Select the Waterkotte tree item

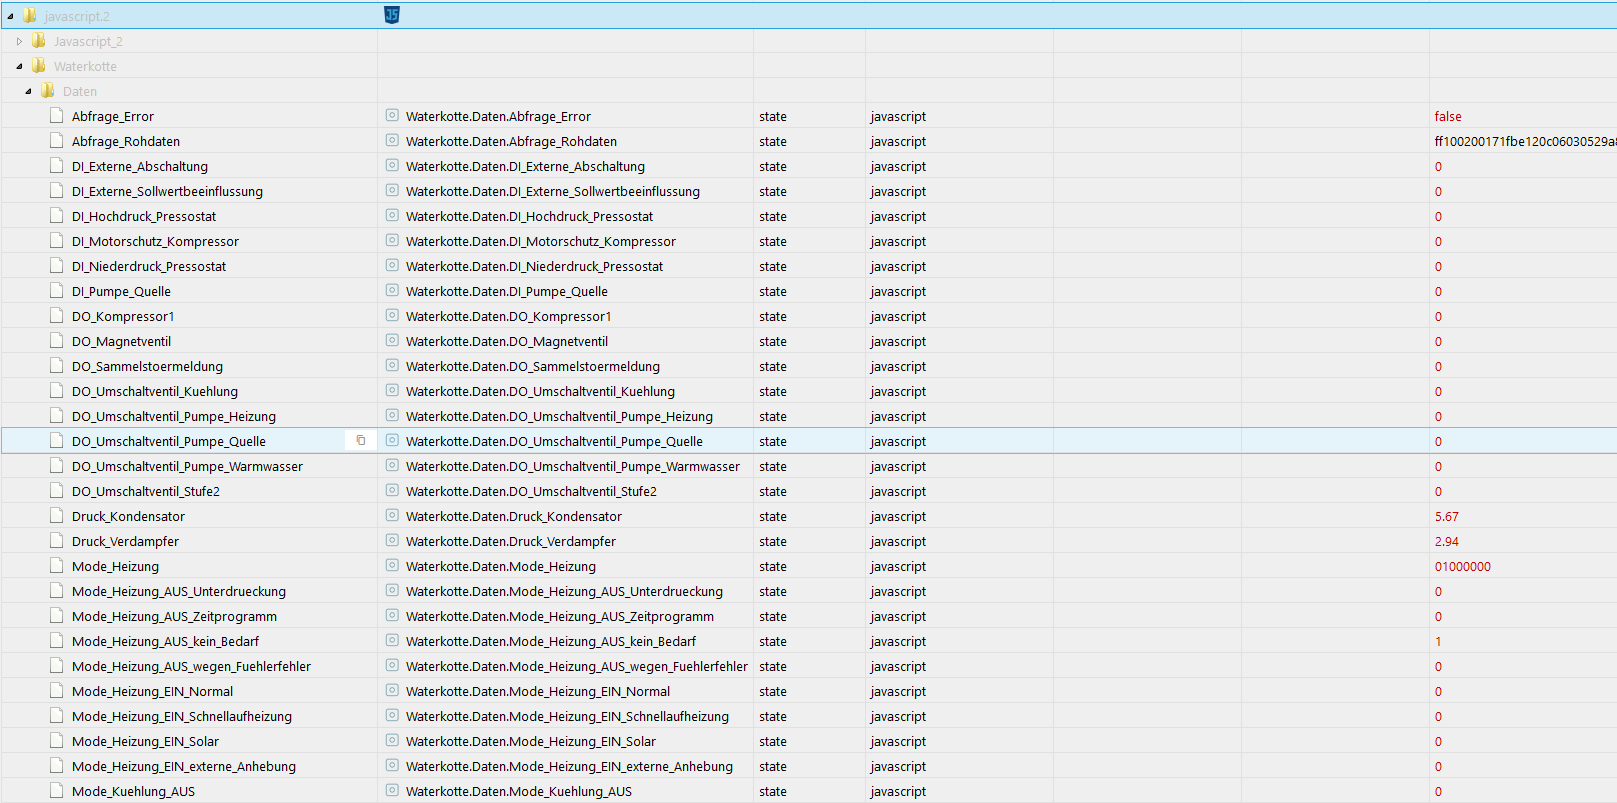[85, 66]
